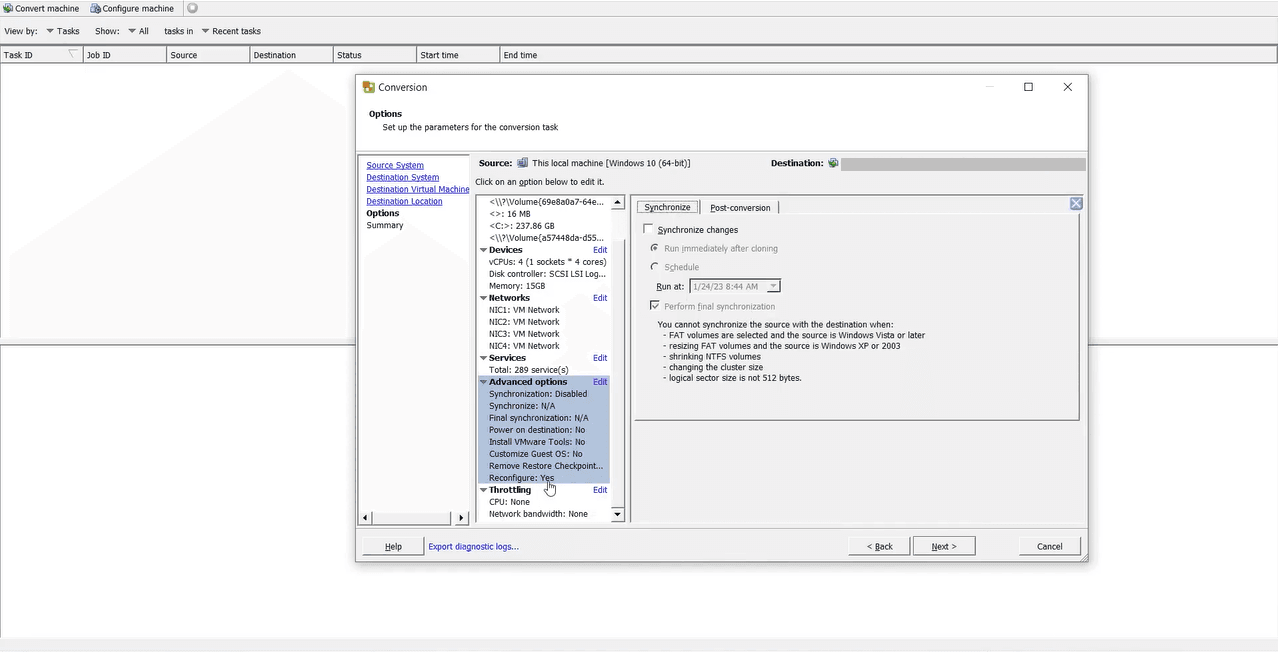Switch to the Post-conversion tab
This screenshot has width=1278, height=652.
[x=739, y=208]
